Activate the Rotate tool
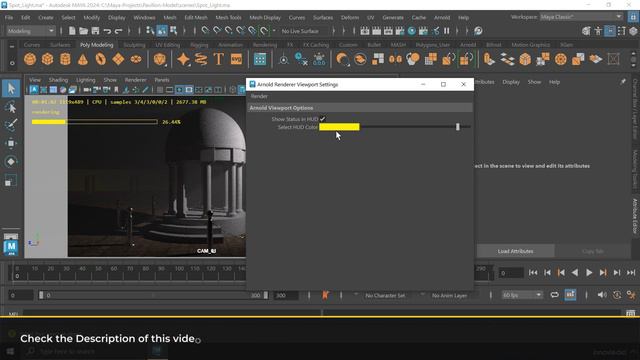 click(x=11, y=162)
